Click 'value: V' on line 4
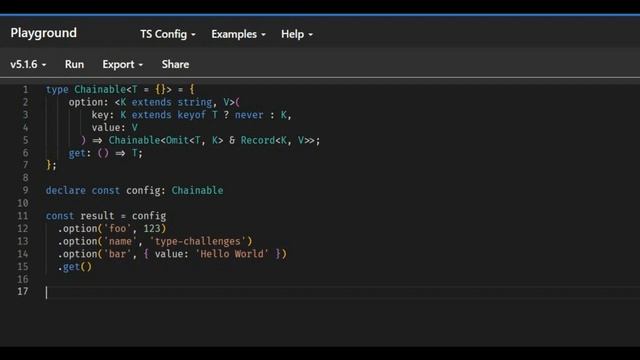The image size is (640, 360). 115,128
